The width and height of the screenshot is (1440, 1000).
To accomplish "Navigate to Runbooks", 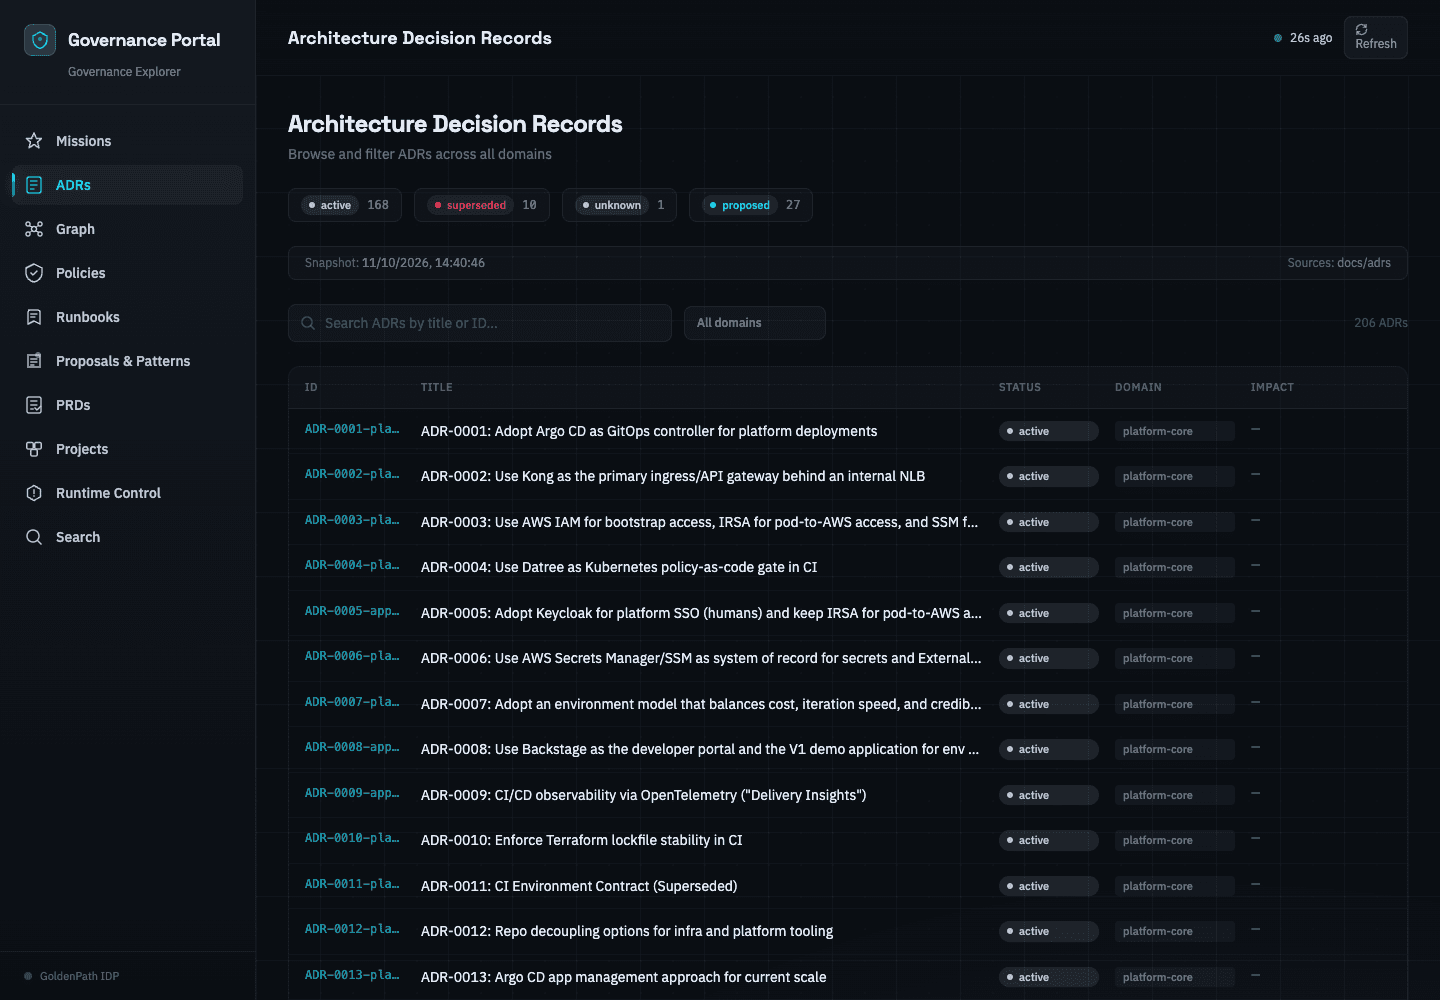I will point(127,317).
